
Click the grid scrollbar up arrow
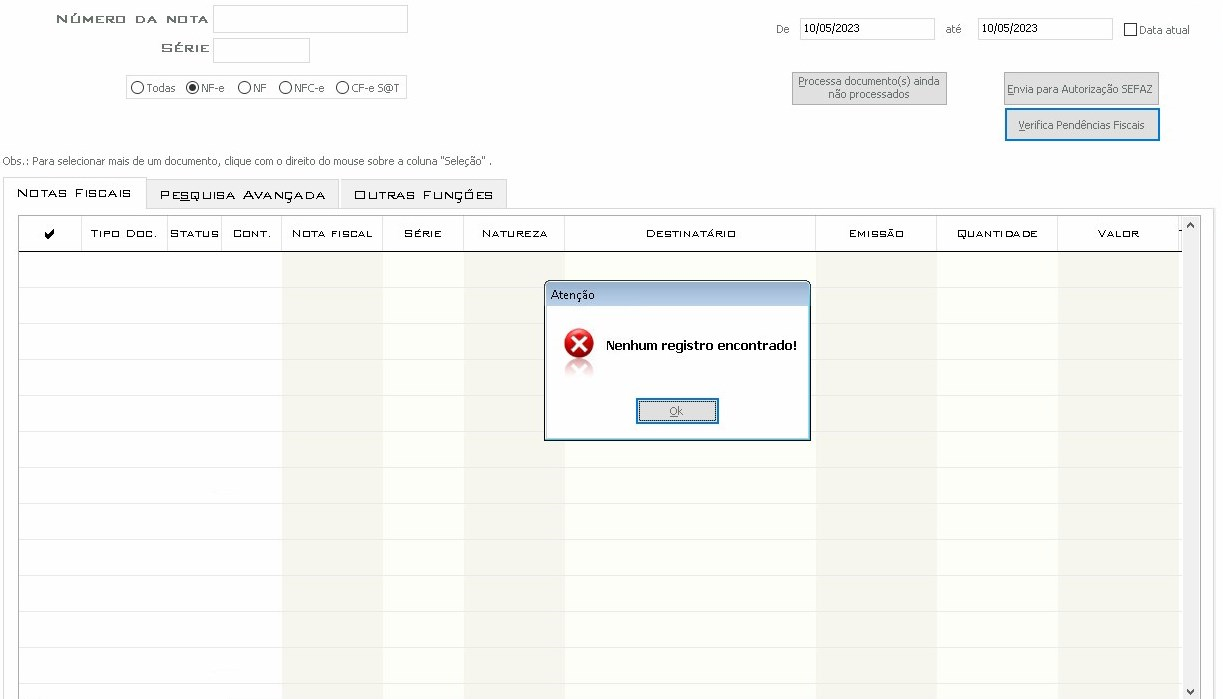pos(1190,225)
